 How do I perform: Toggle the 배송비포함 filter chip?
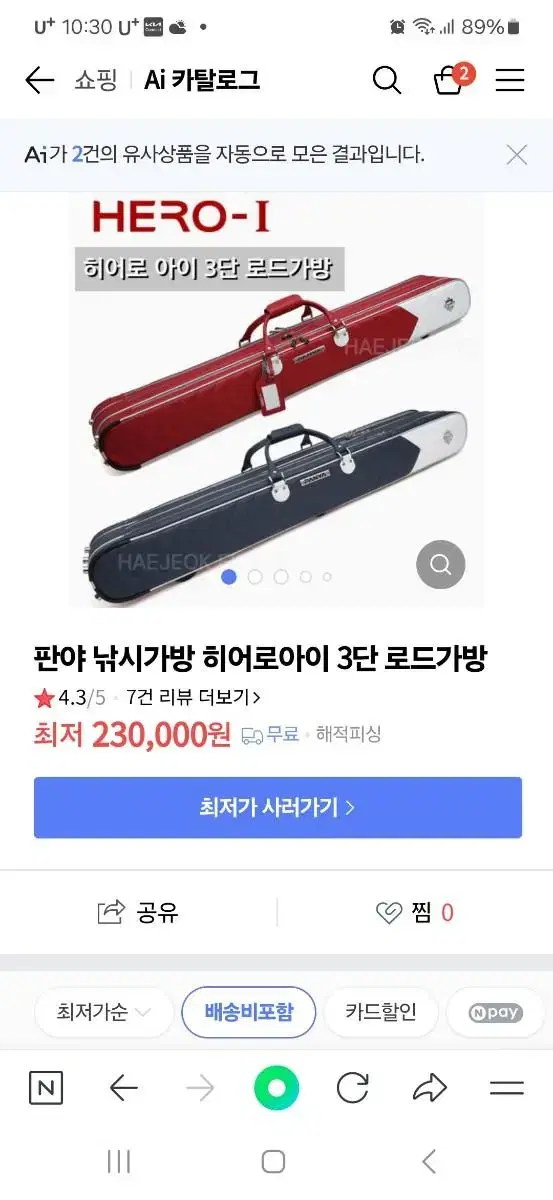(249, 1012)
